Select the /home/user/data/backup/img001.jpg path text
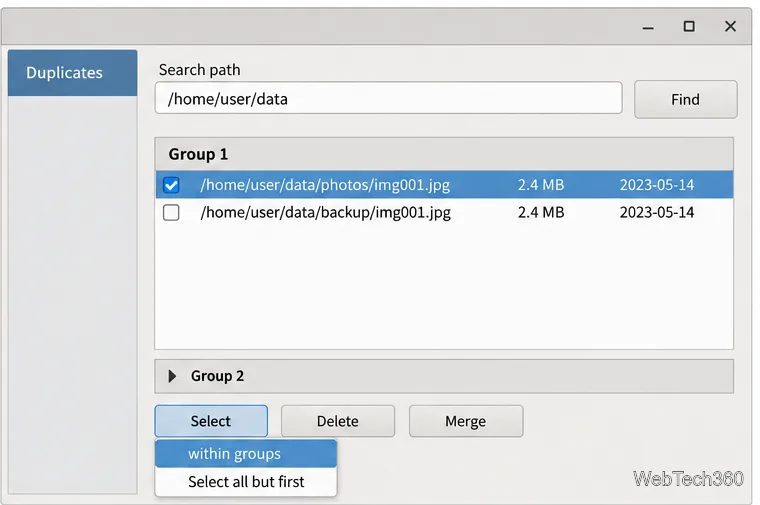This screenshot has width=760, height=505. coord(326,212)
